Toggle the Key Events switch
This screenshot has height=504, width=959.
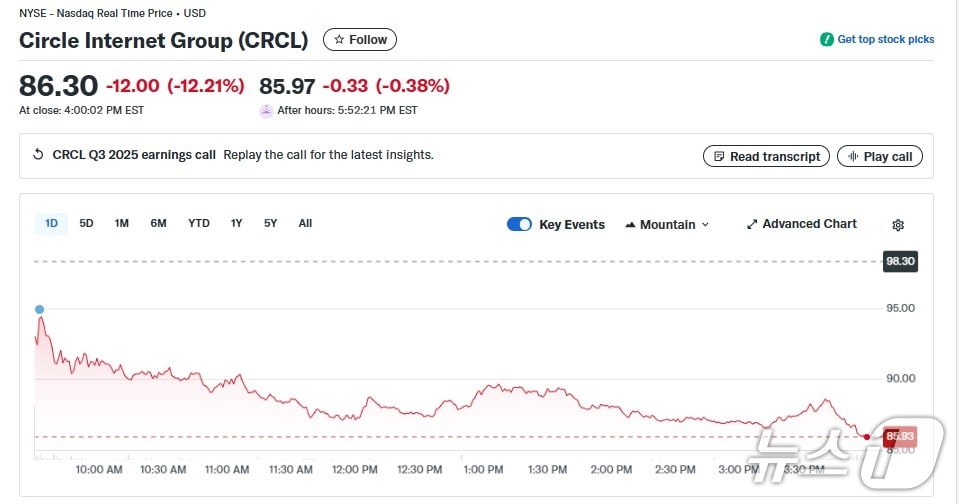pos(519,224)
